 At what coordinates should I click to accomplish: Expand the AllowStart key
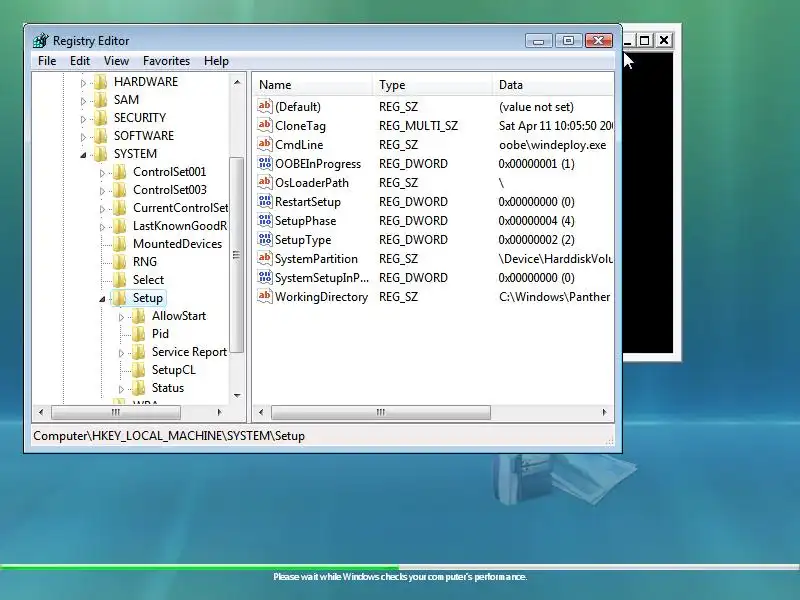tap(121, 317)
